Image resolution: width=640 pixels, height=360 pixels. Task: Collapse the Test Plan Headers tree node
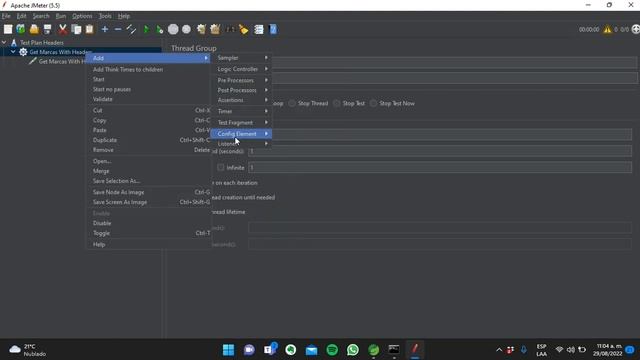[4, 42]
